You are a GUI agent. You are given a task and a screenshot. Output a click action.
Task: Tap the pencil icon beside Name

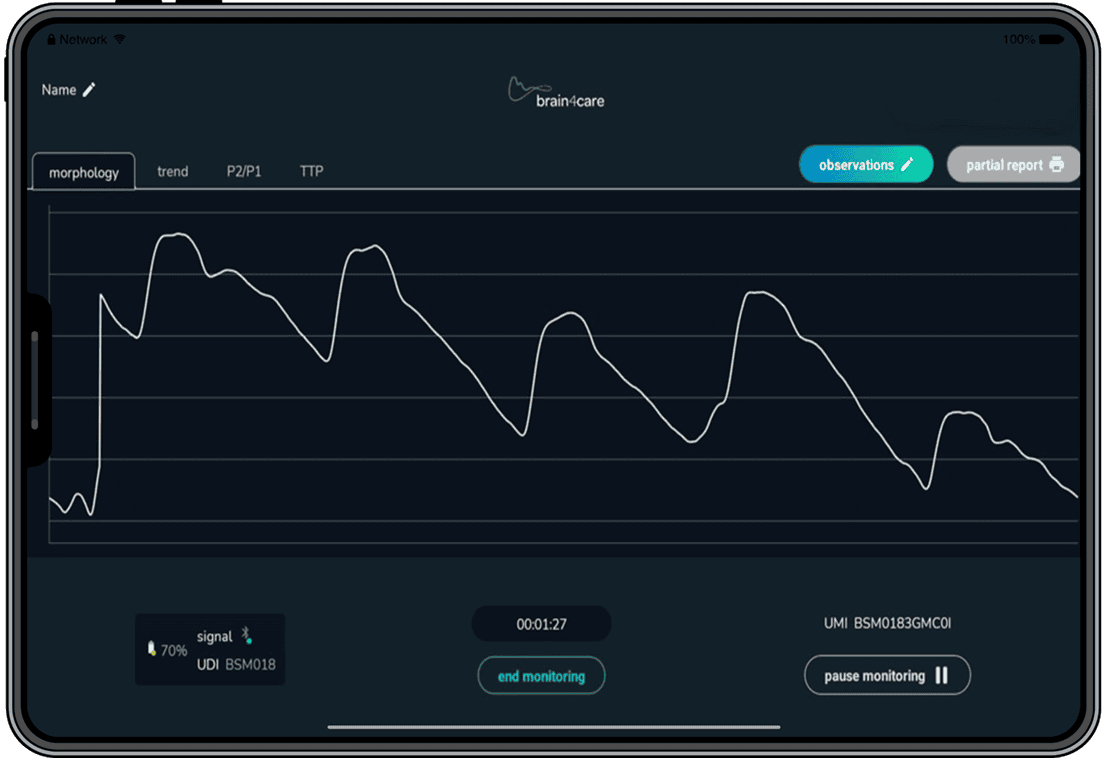[x=89, y=90]
